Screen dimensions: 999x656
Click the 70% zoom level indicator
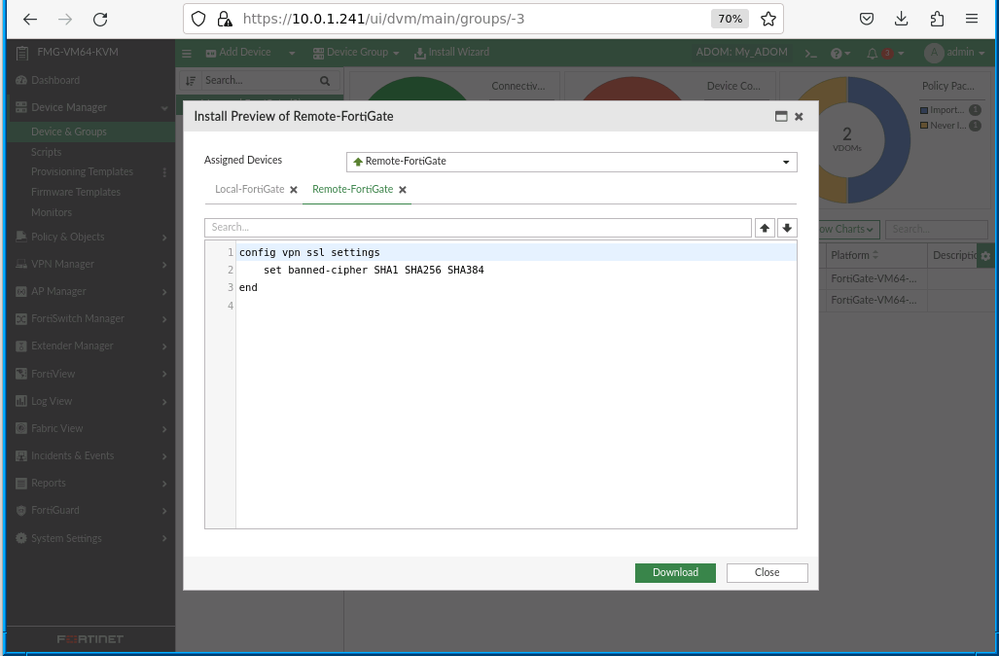[730, 19]
